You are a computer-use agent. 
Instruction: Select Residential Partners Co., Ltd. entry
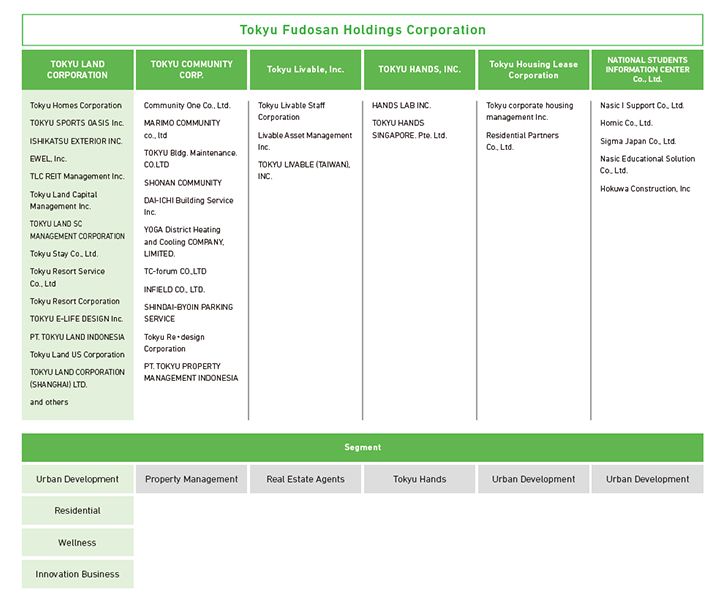[x=522, y=141]
